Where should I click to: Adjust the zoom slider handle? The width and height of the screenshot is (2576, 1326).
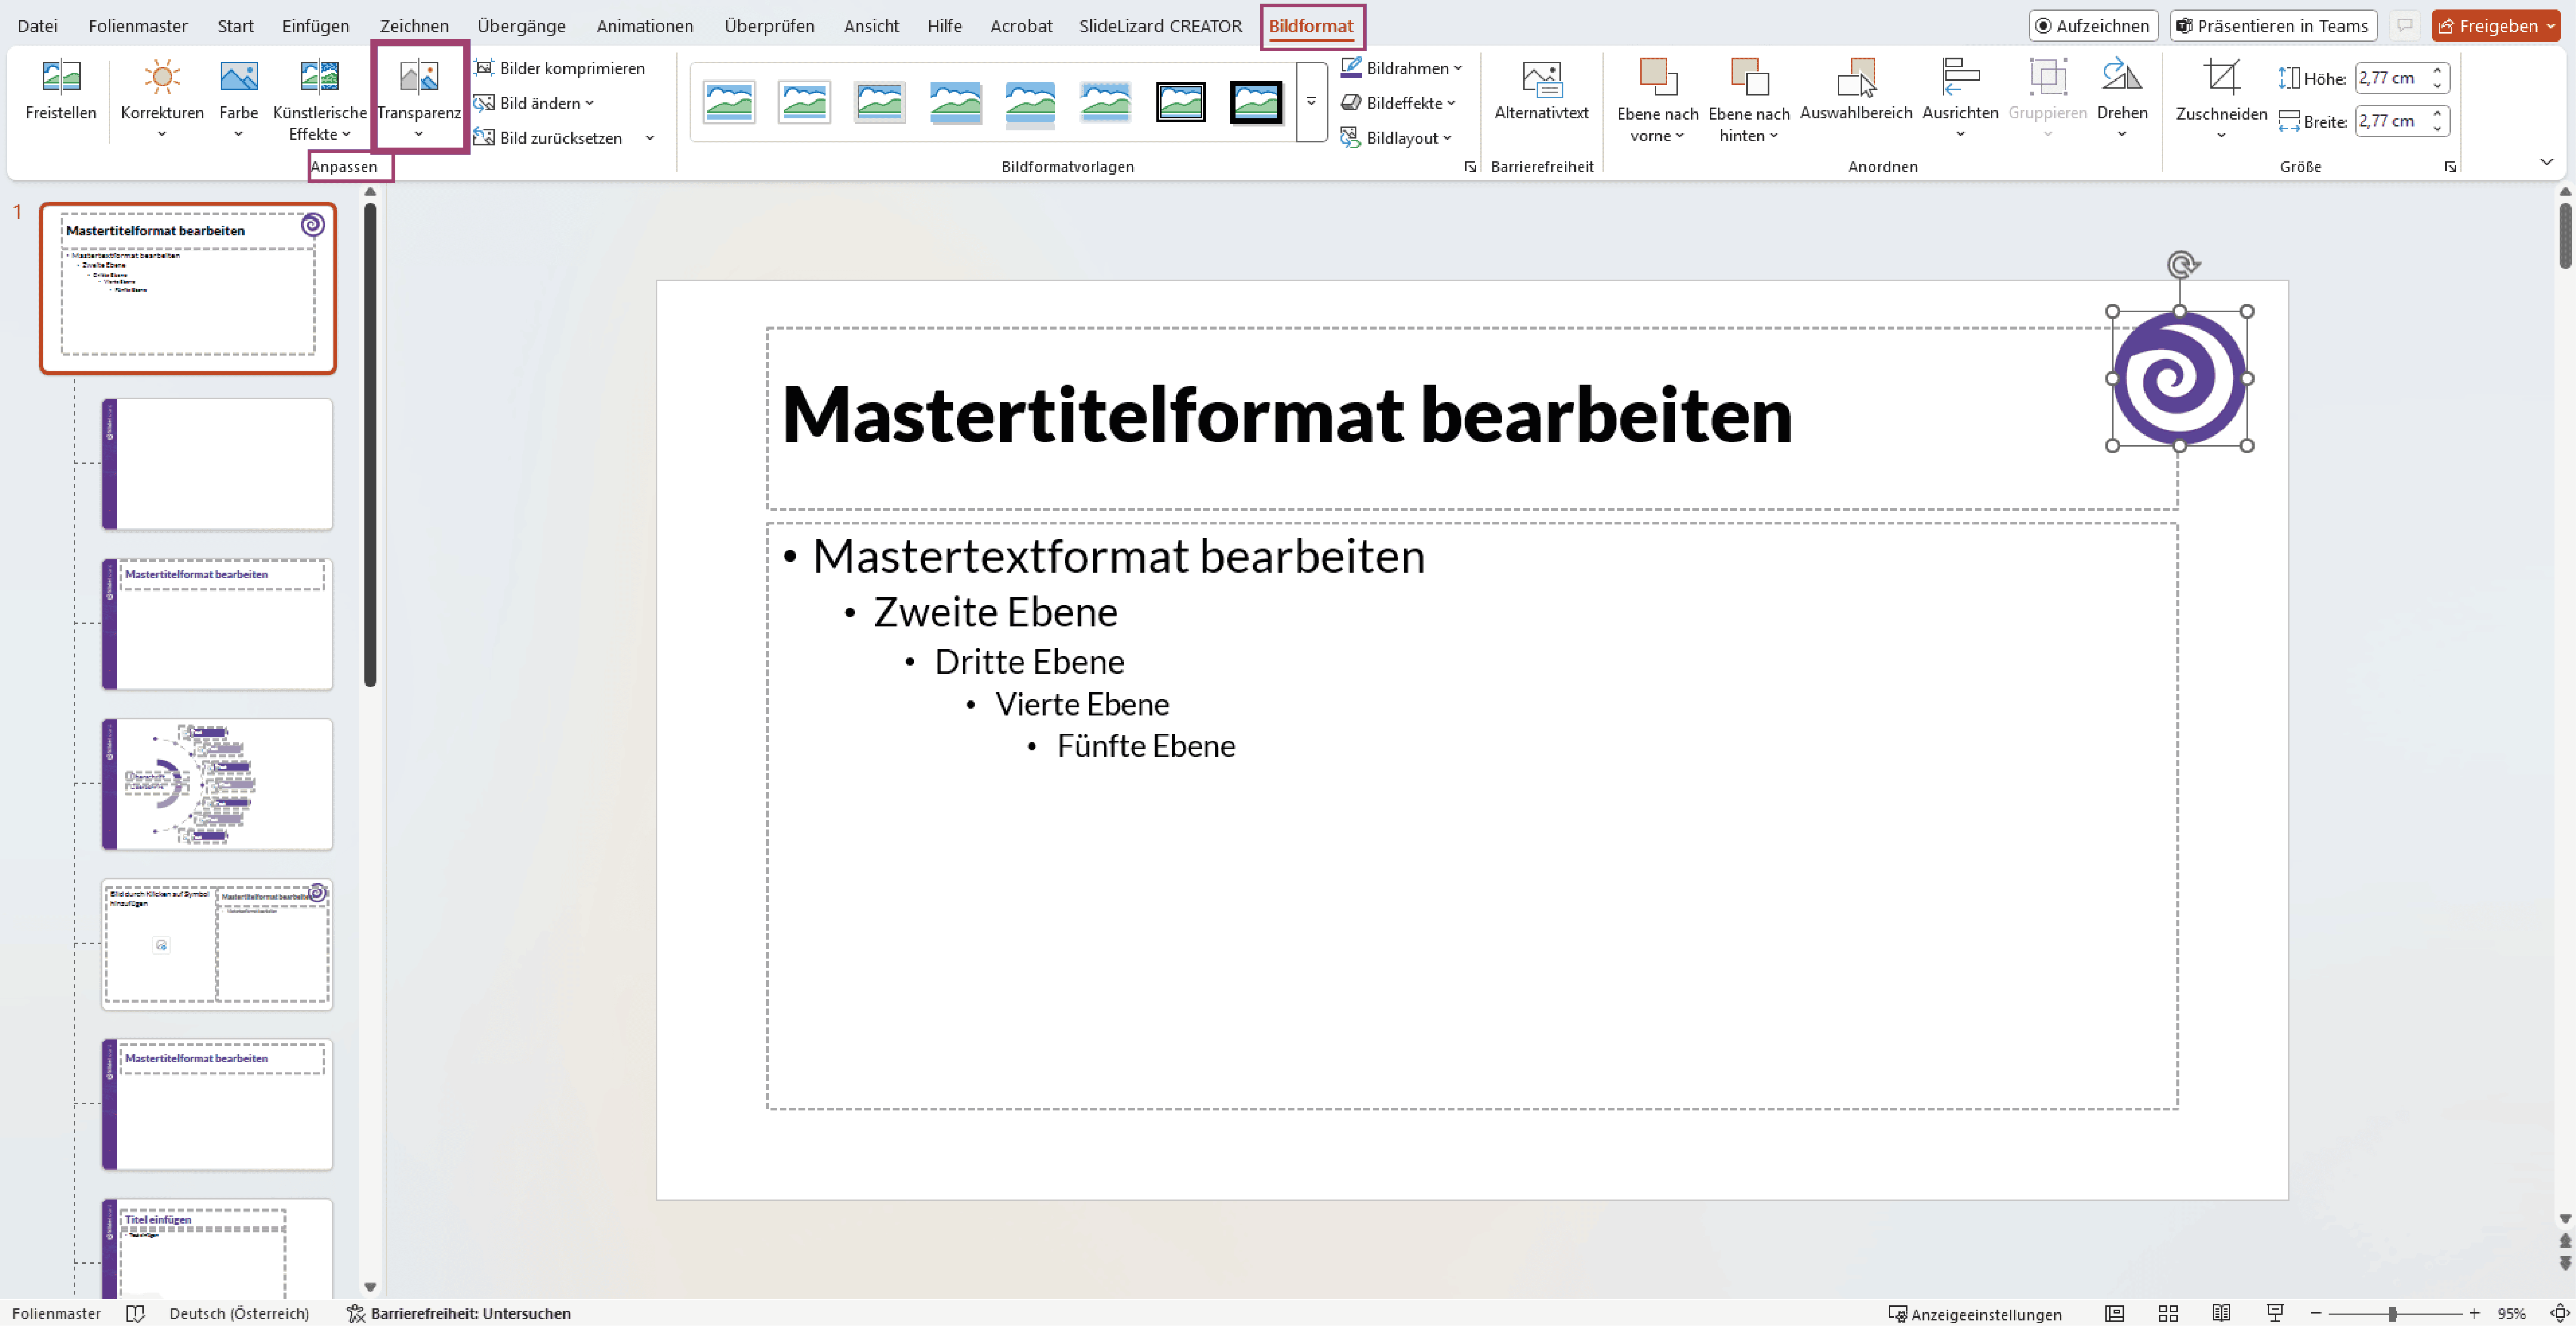click(x=2392, y=1313)
